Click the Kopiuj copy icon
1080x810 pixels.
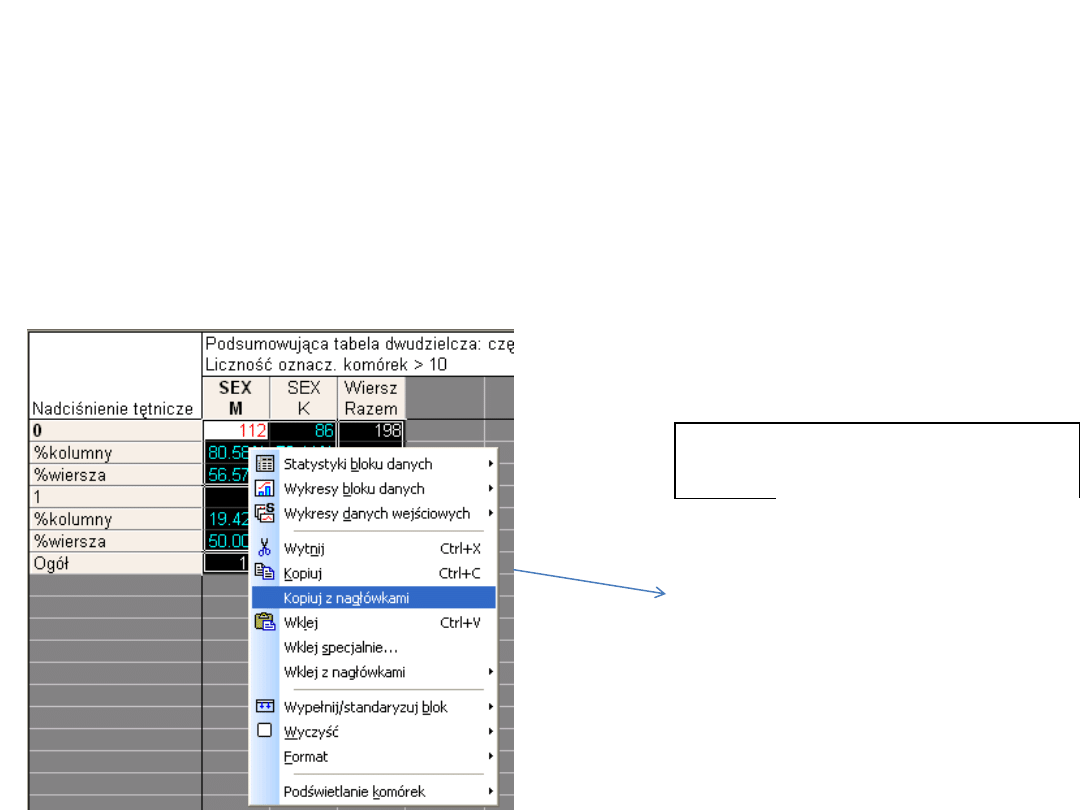265,573
